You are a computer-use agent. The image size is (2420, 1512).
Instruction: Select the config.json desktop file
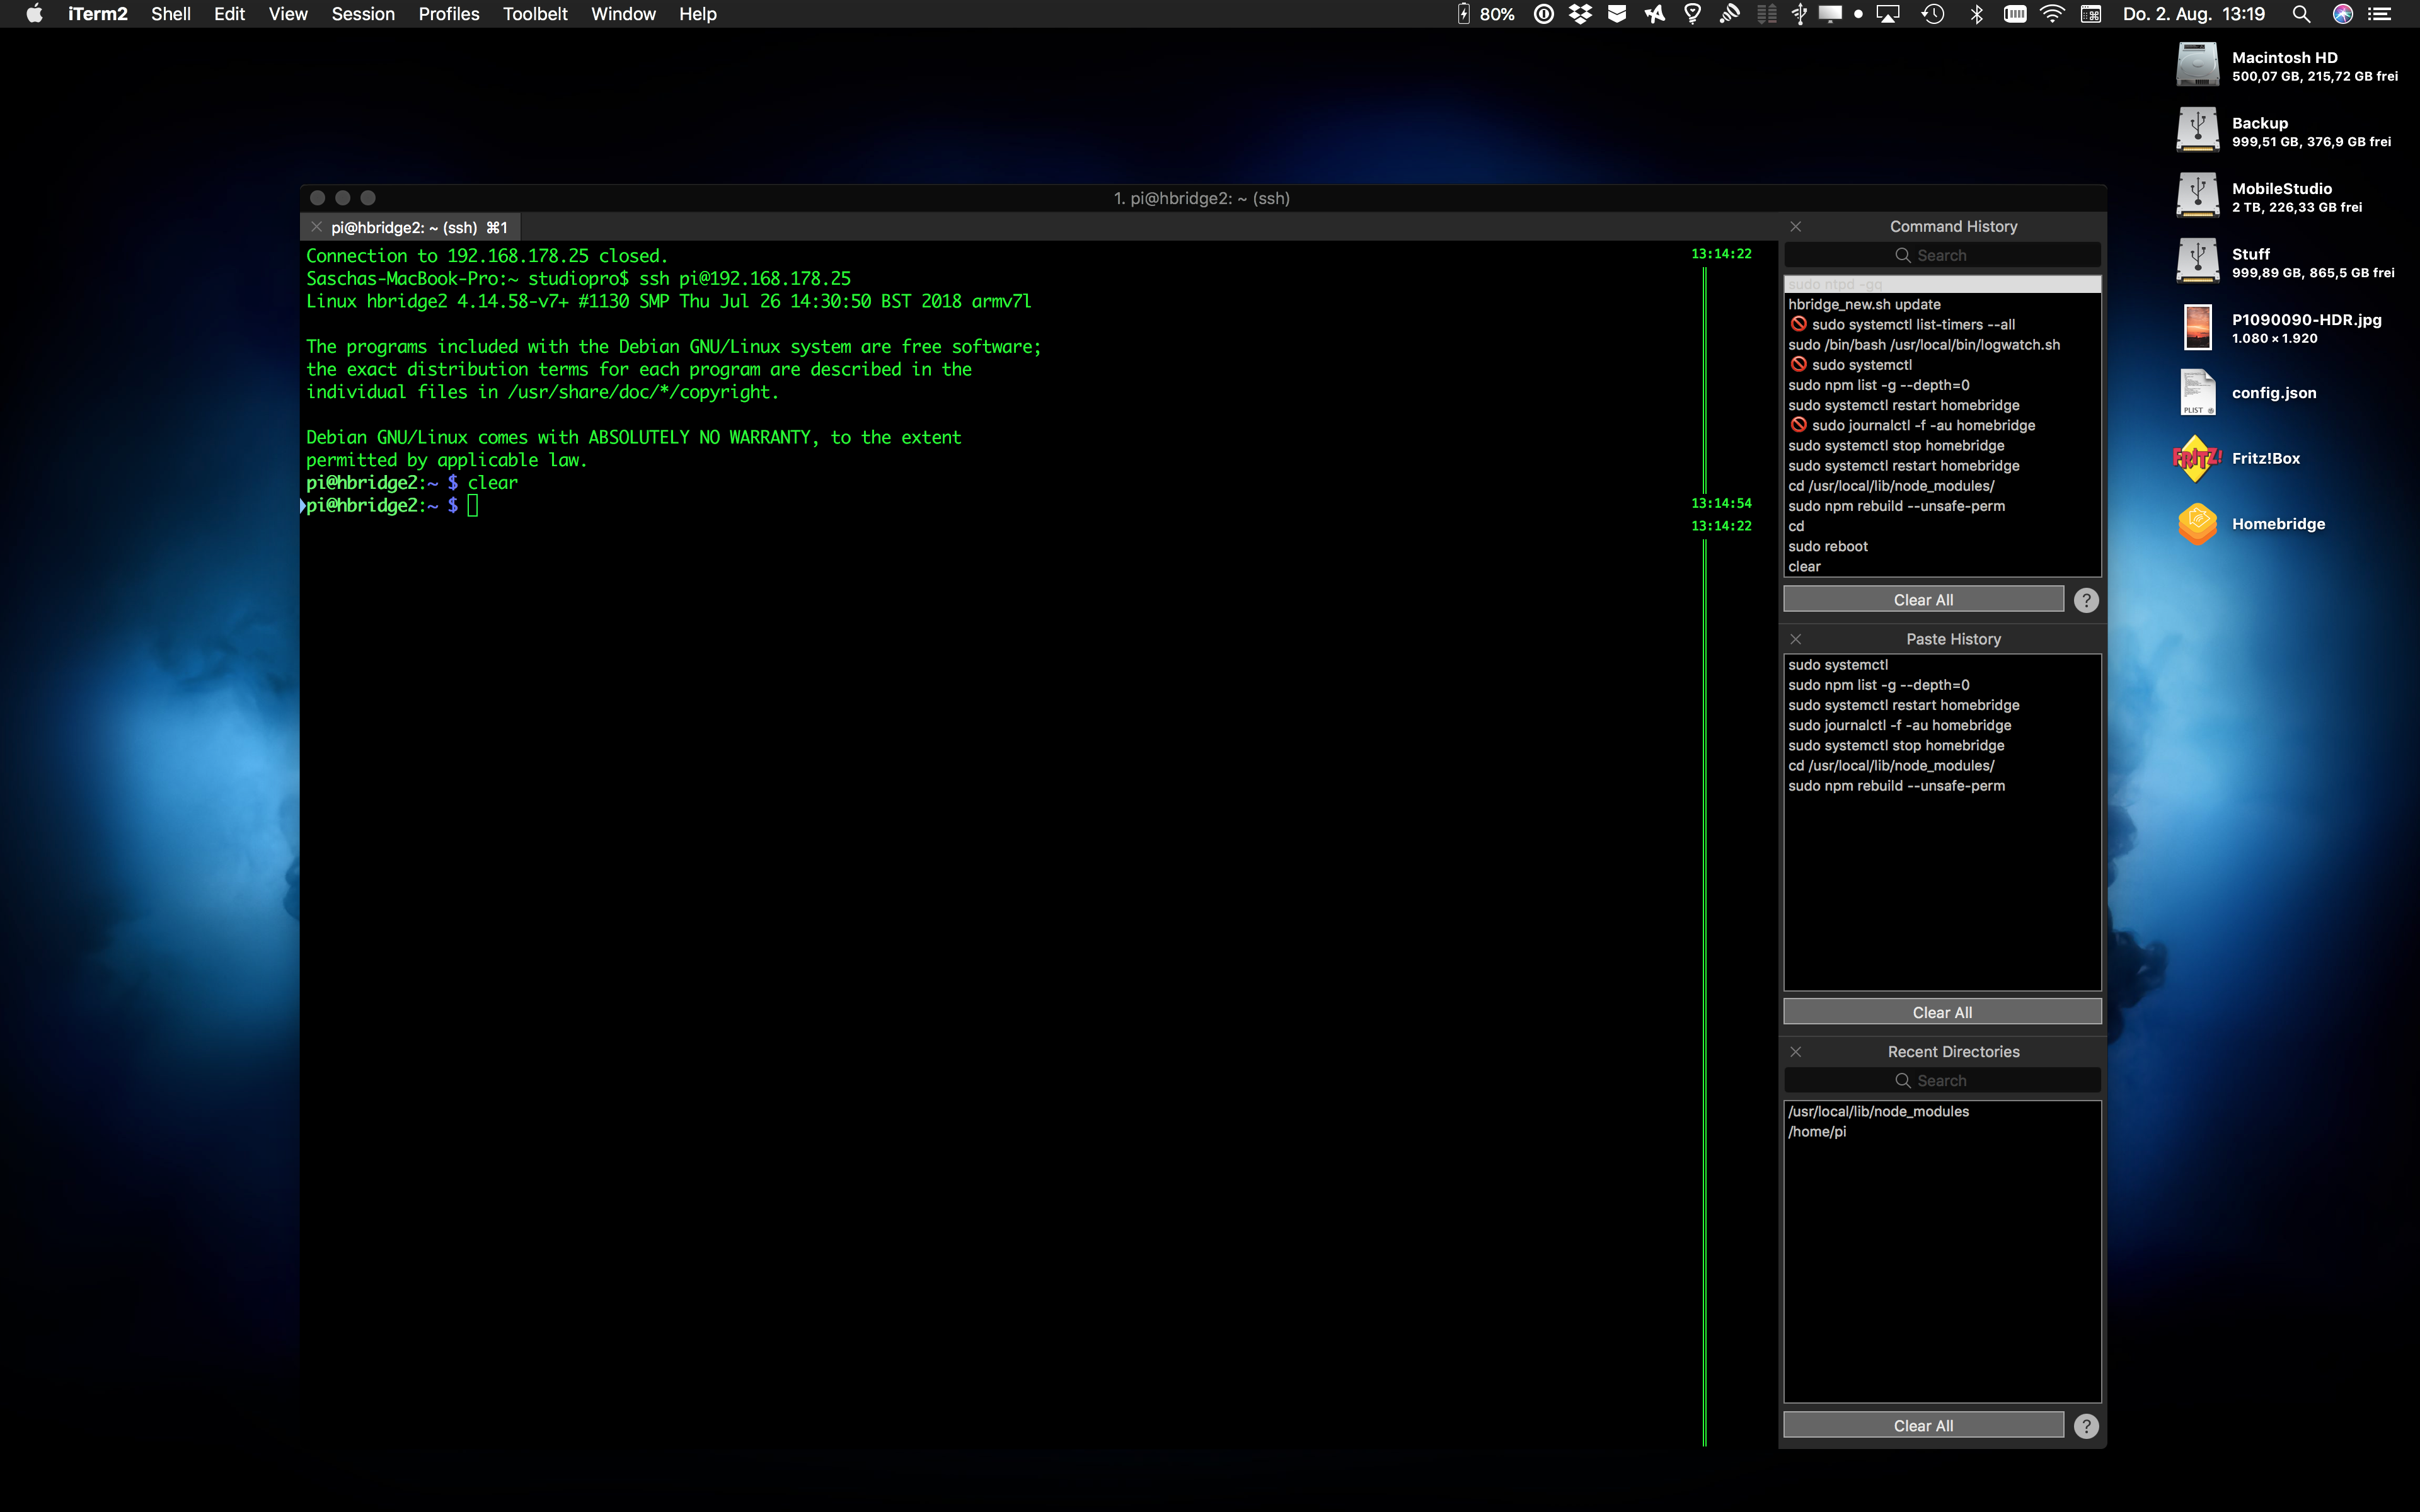pos(2197,393)
